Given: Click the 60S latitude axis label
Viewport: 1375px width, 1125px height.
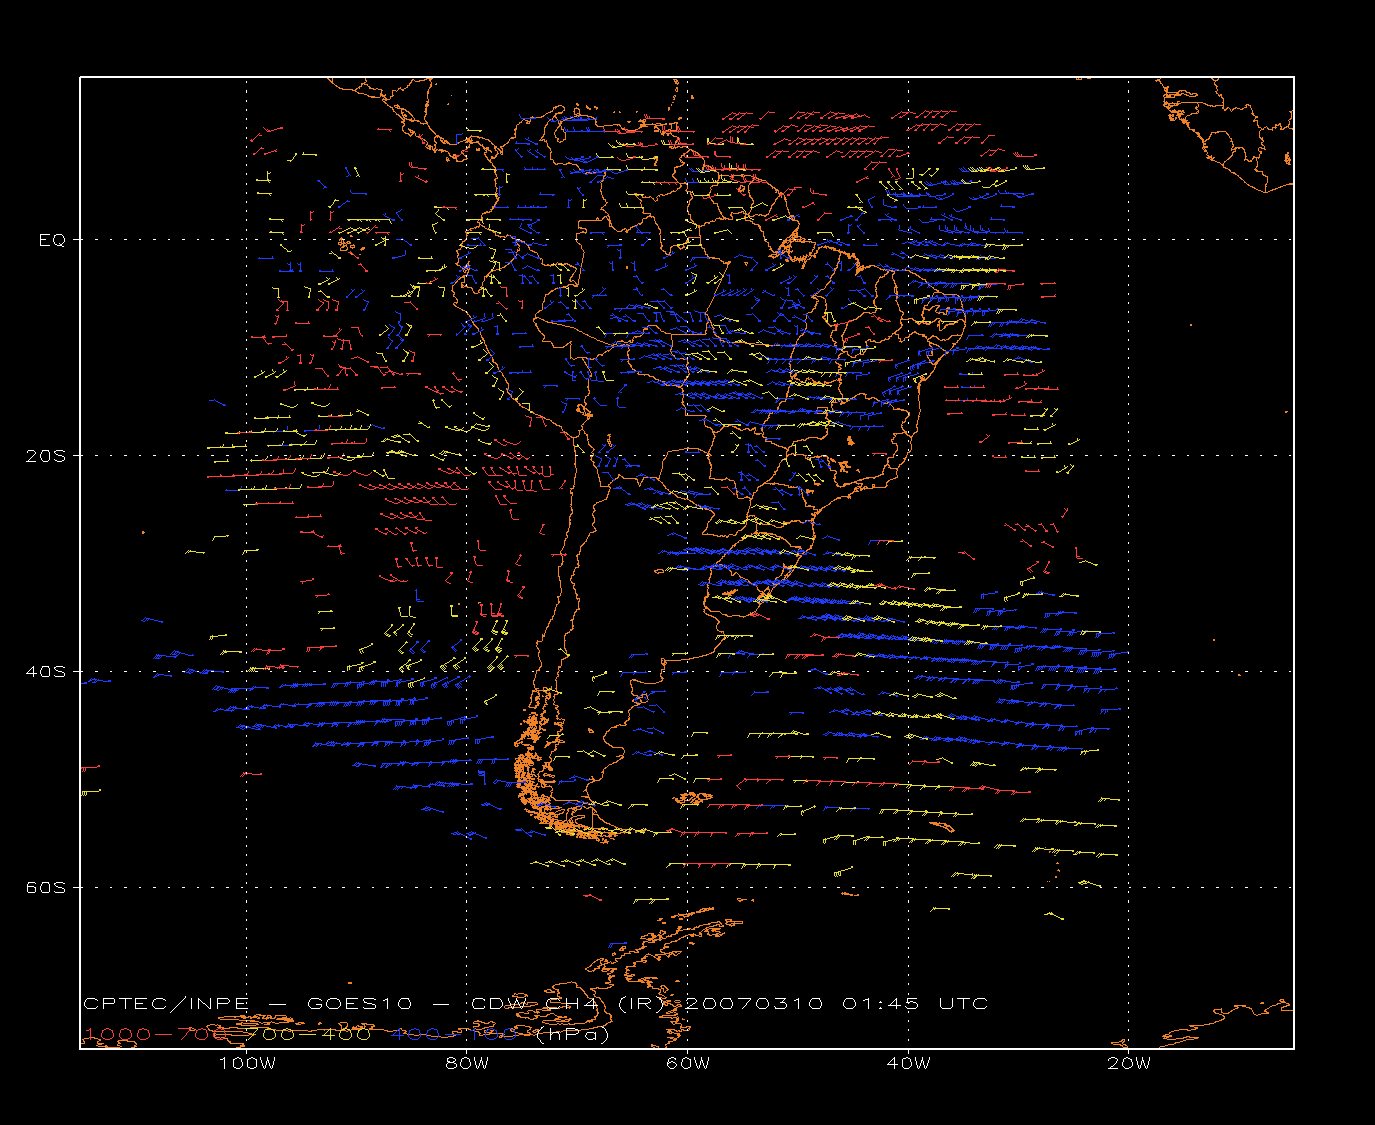Looking at the screenshot, I should coord(45,887).
